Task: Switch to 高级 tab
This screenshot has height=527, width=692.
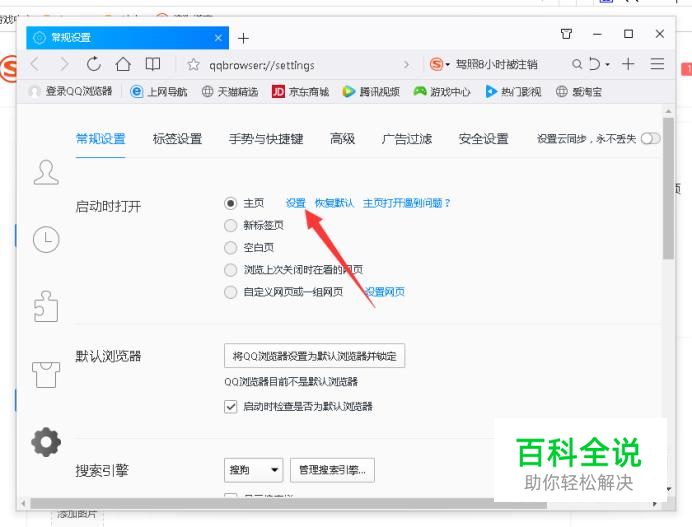Action: (x=342, y=139)
